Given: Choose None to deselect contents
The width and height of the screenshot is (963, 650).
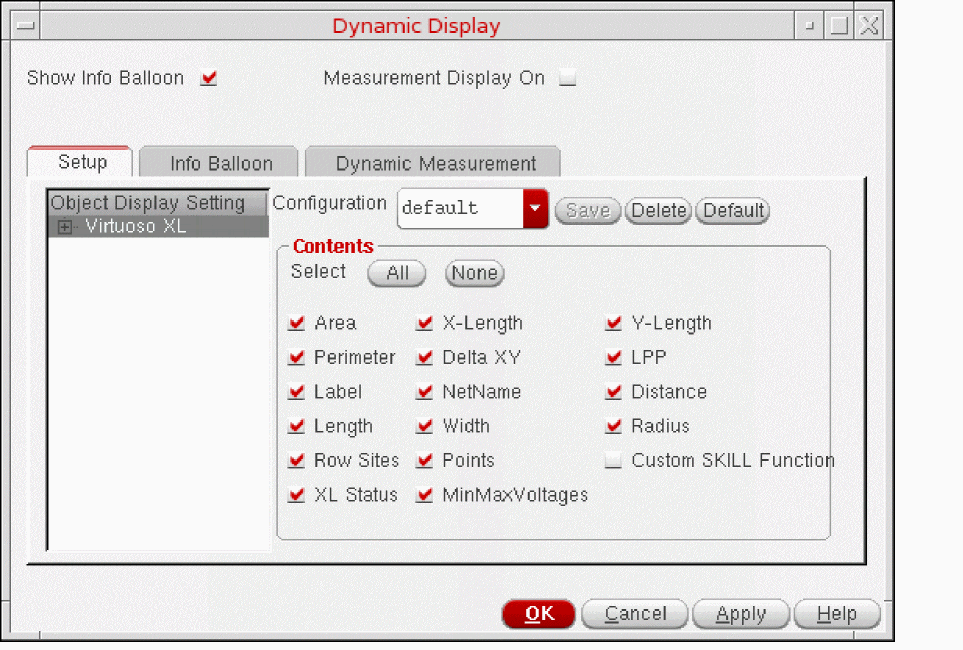Looking at the screenshot, I should coord(474,274).
